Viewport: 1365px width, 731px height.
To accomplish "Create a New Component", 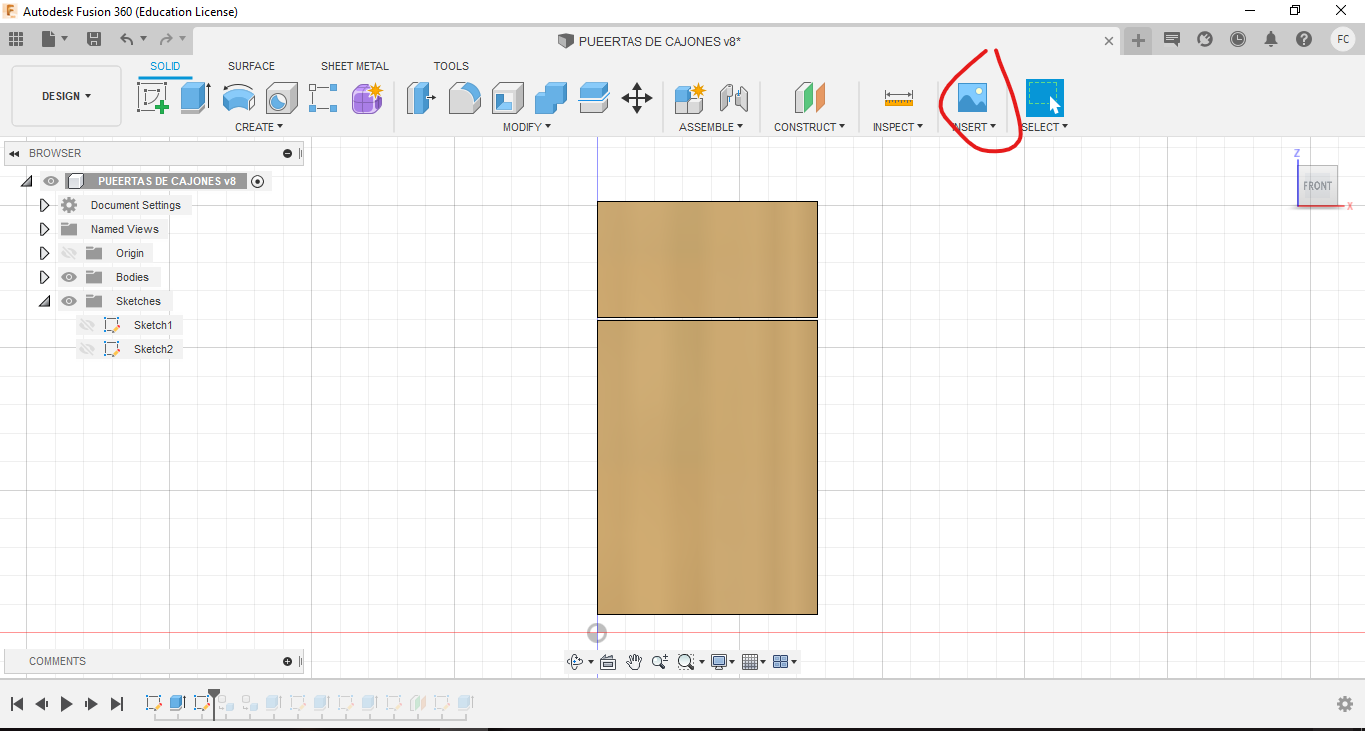I will pos(690,98).
